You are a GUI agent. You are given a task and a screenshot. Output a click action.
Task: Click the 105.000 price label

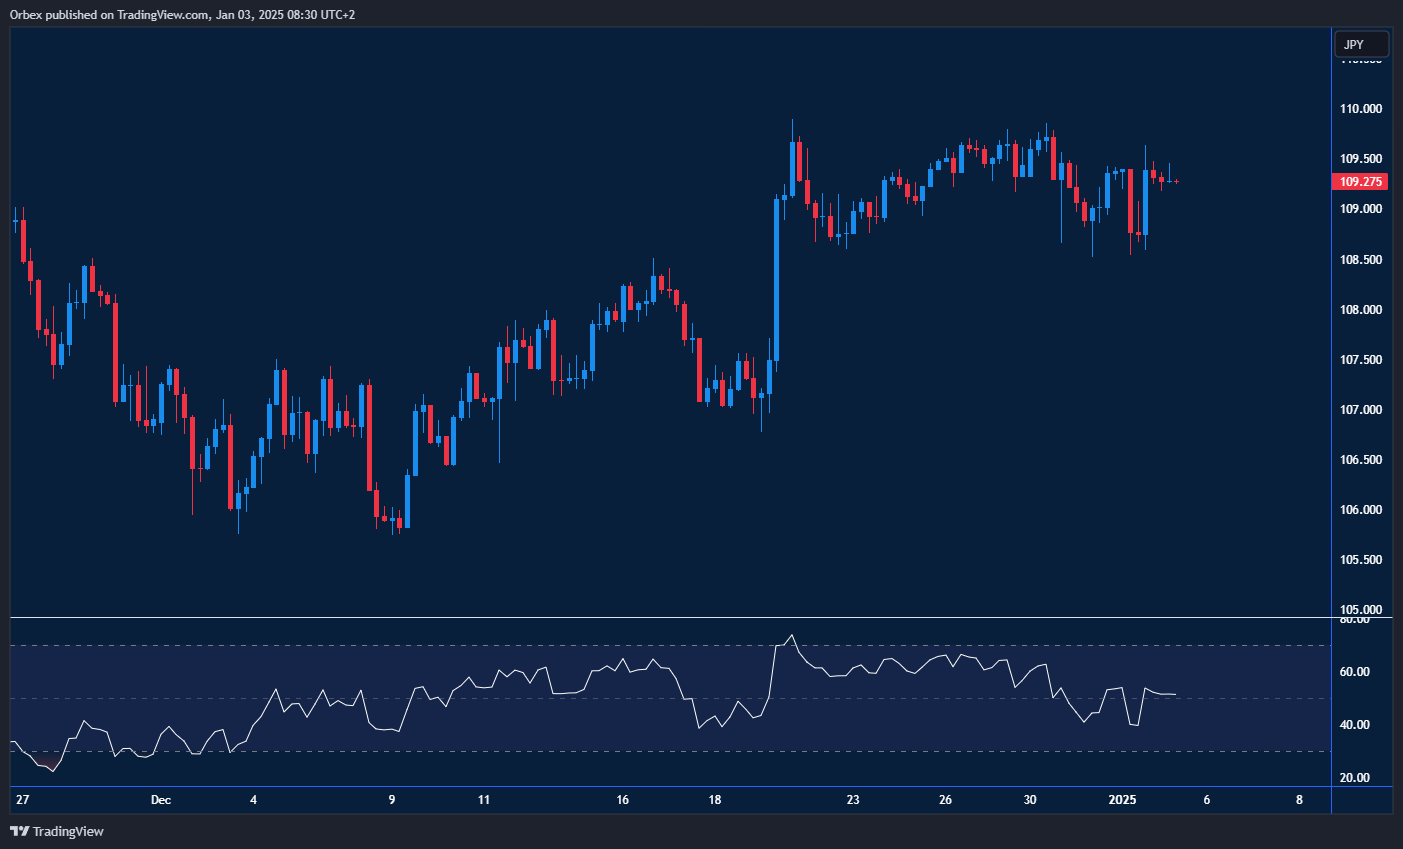pyautogui.click(x=1361, y=609)
